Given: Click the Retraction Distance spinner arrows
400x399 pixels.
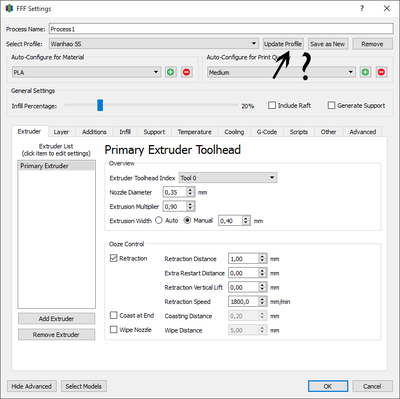Looking at the screenshot, I should 262,259.
